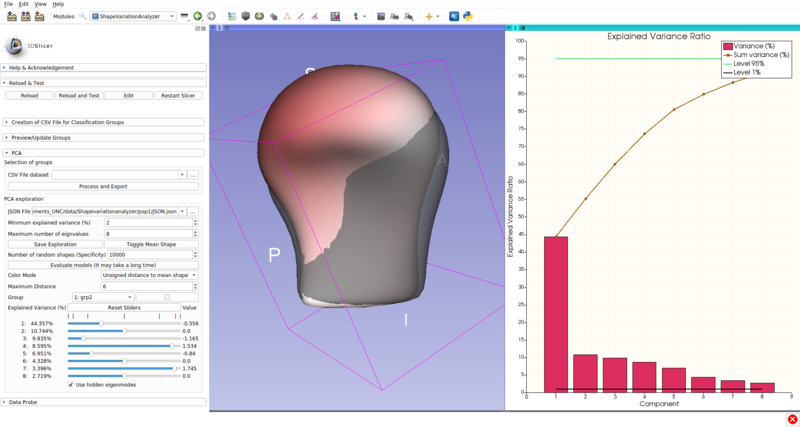This screenshot has height=427, width=800.
Task: Toggle Use hidden eigenmodes checkbox
Action: (x=71, y=384)
